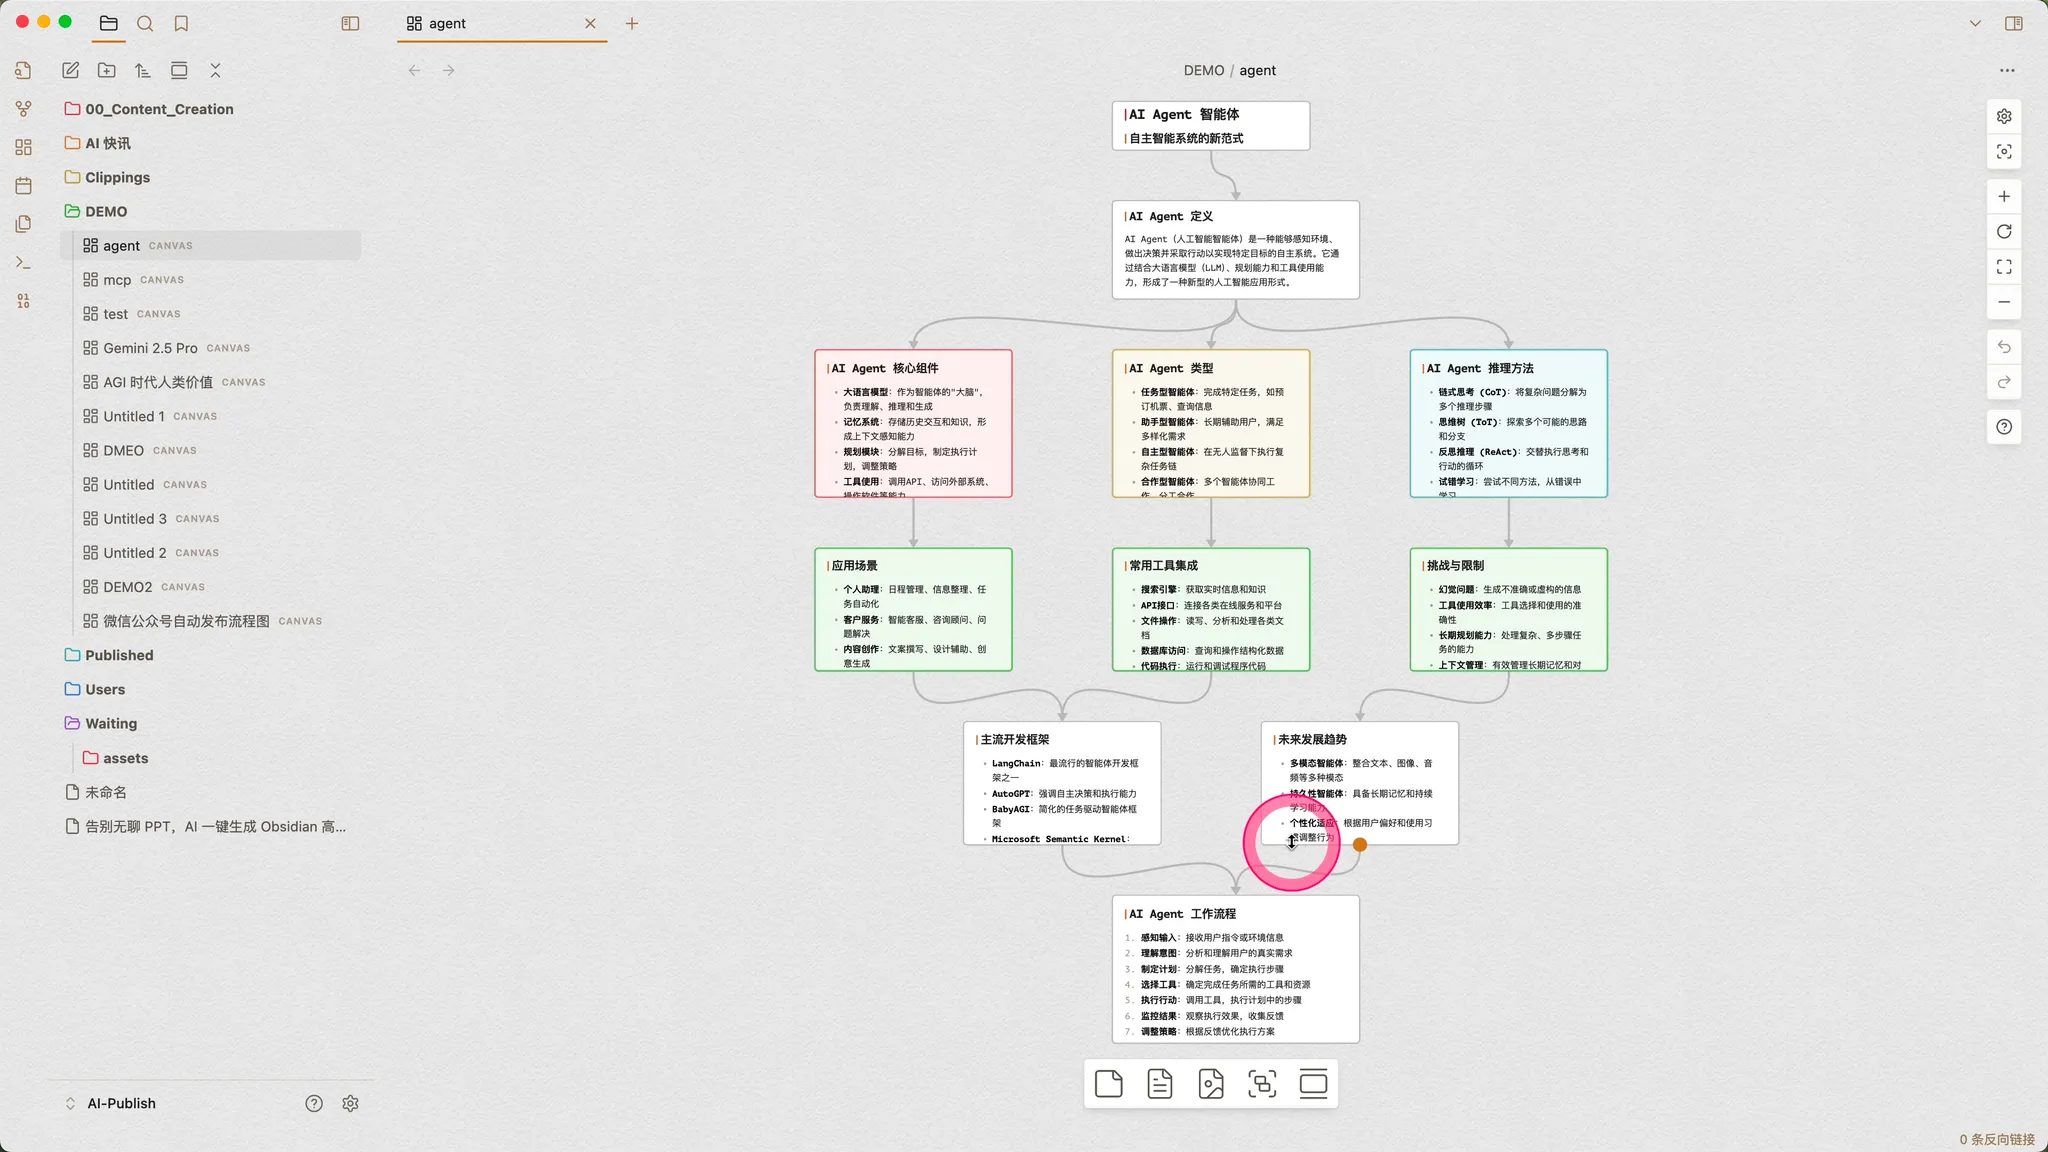Add media from vault to canvas

[x=1211, y=1084]
